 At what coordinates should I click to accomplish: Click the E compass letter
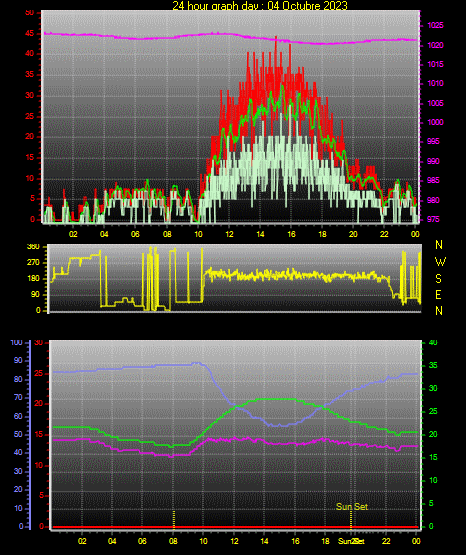(438, 295)
